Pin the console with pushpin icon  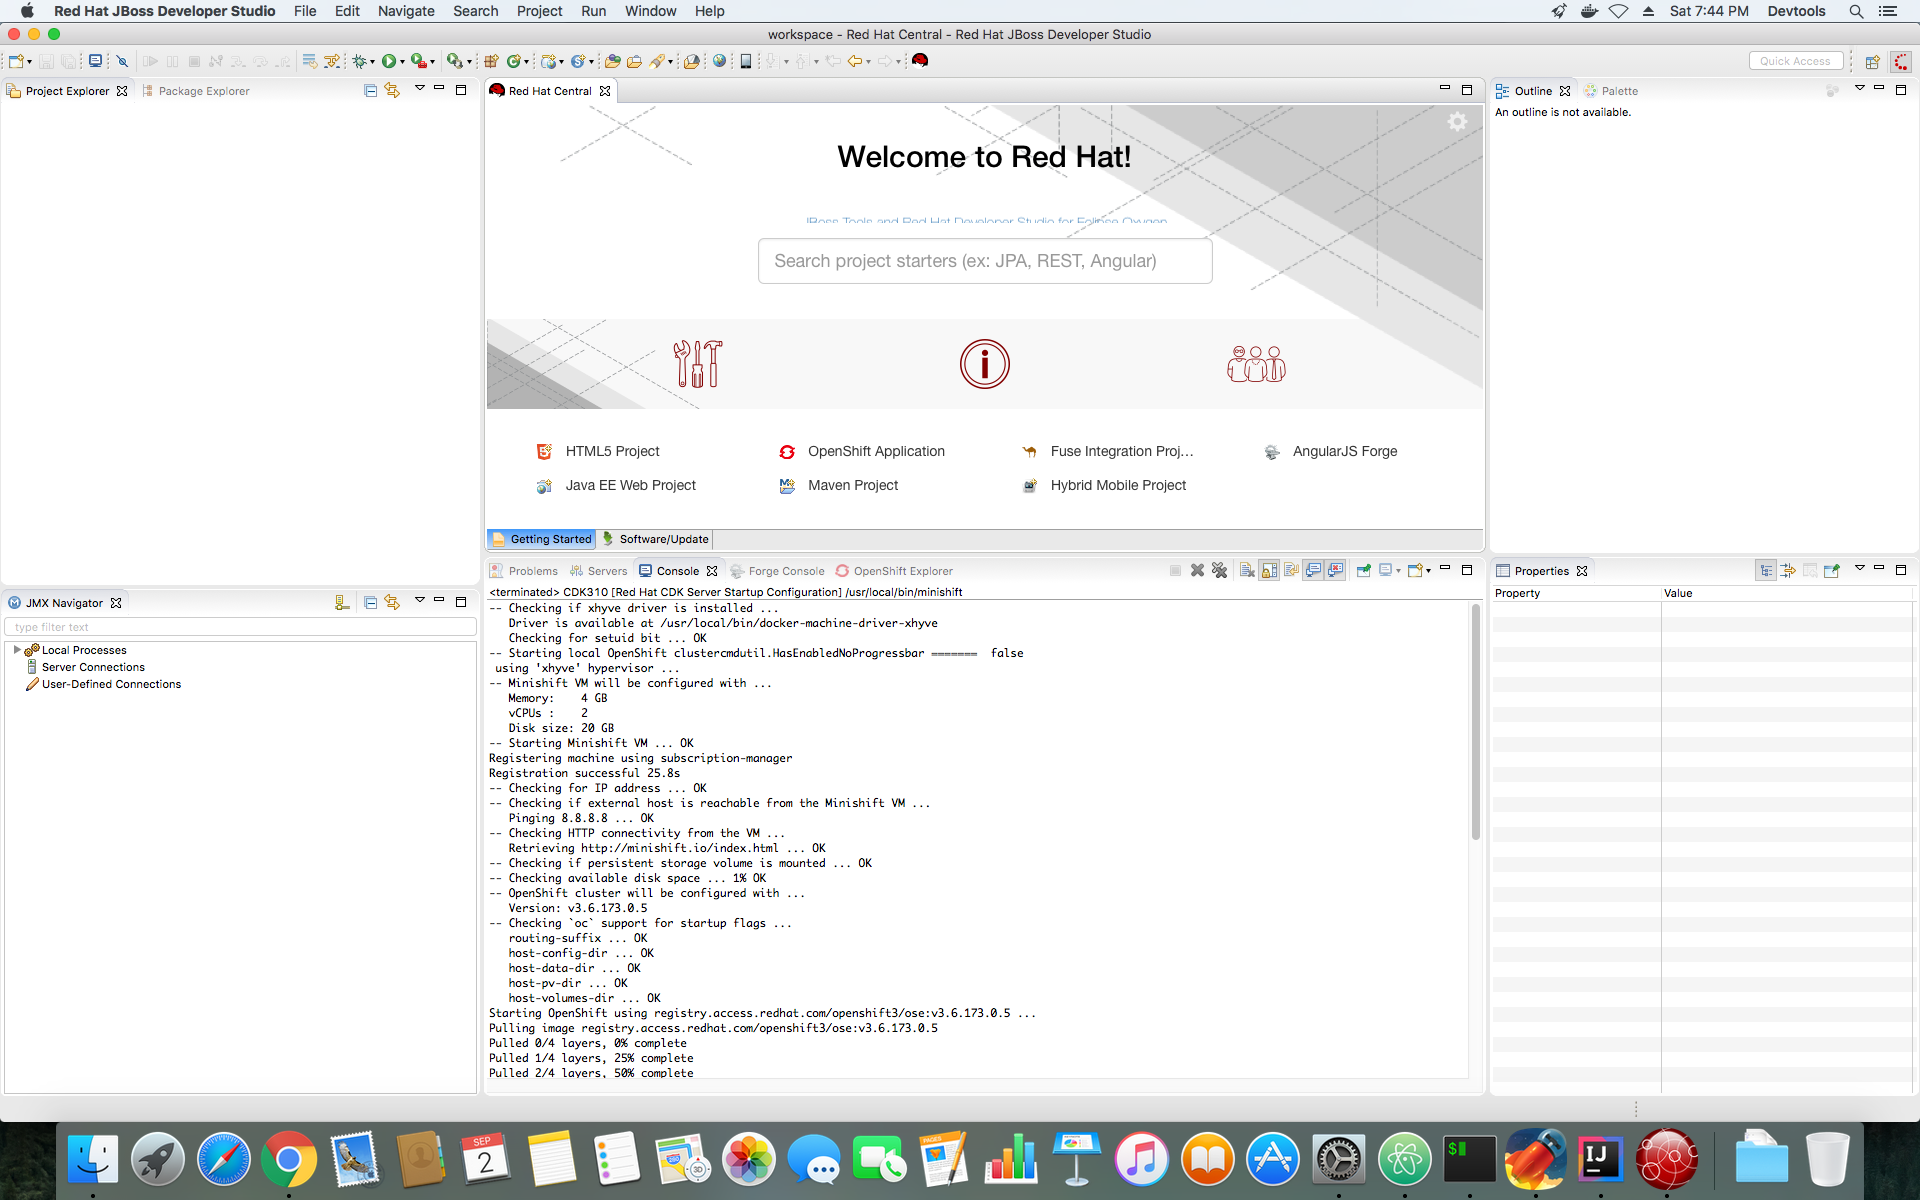pyautogui.click(x=1363, y=571)
